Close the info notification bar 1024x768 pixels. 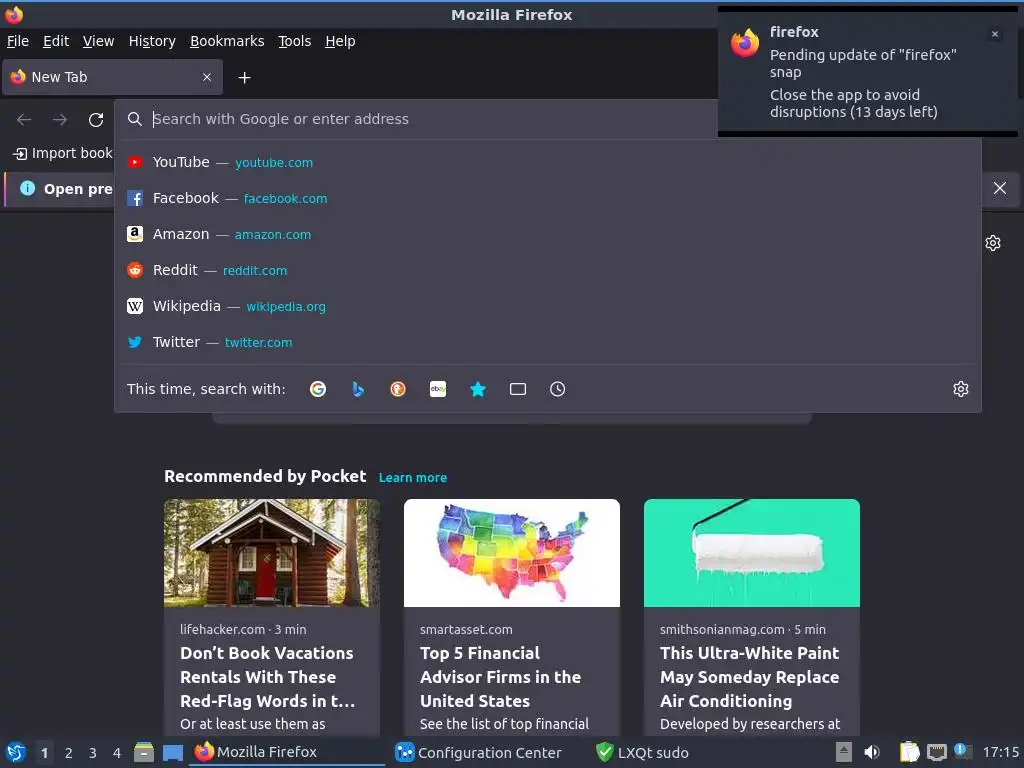(1000, 188)
